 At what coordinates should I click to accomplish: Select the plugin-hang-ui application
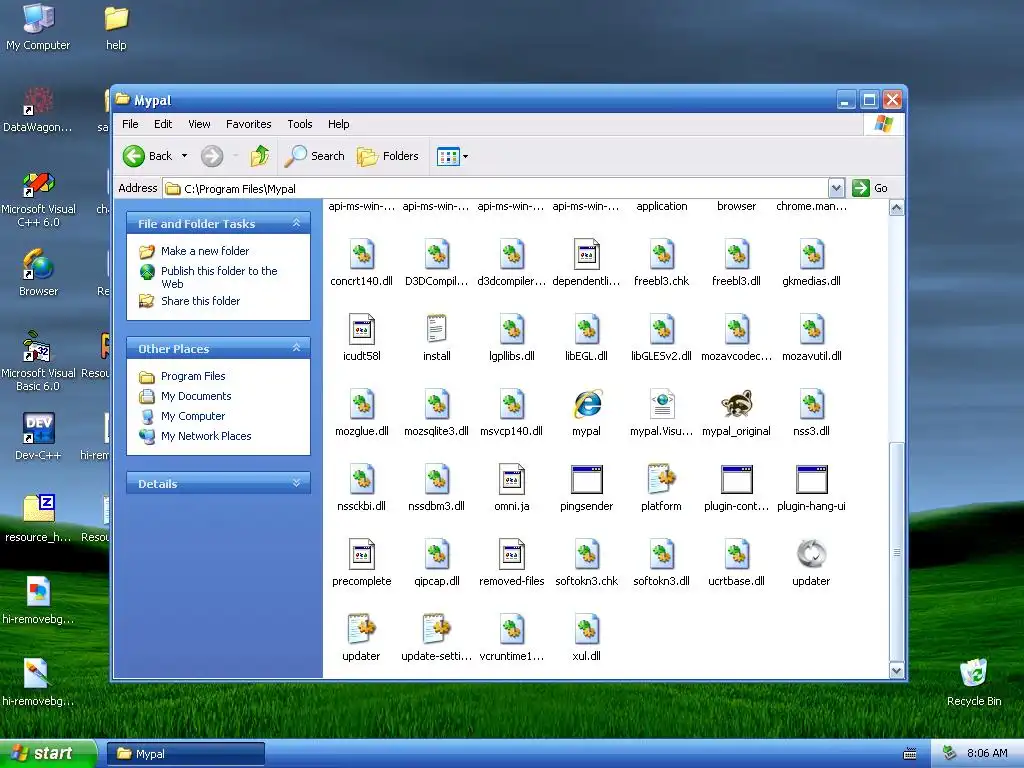811,488
